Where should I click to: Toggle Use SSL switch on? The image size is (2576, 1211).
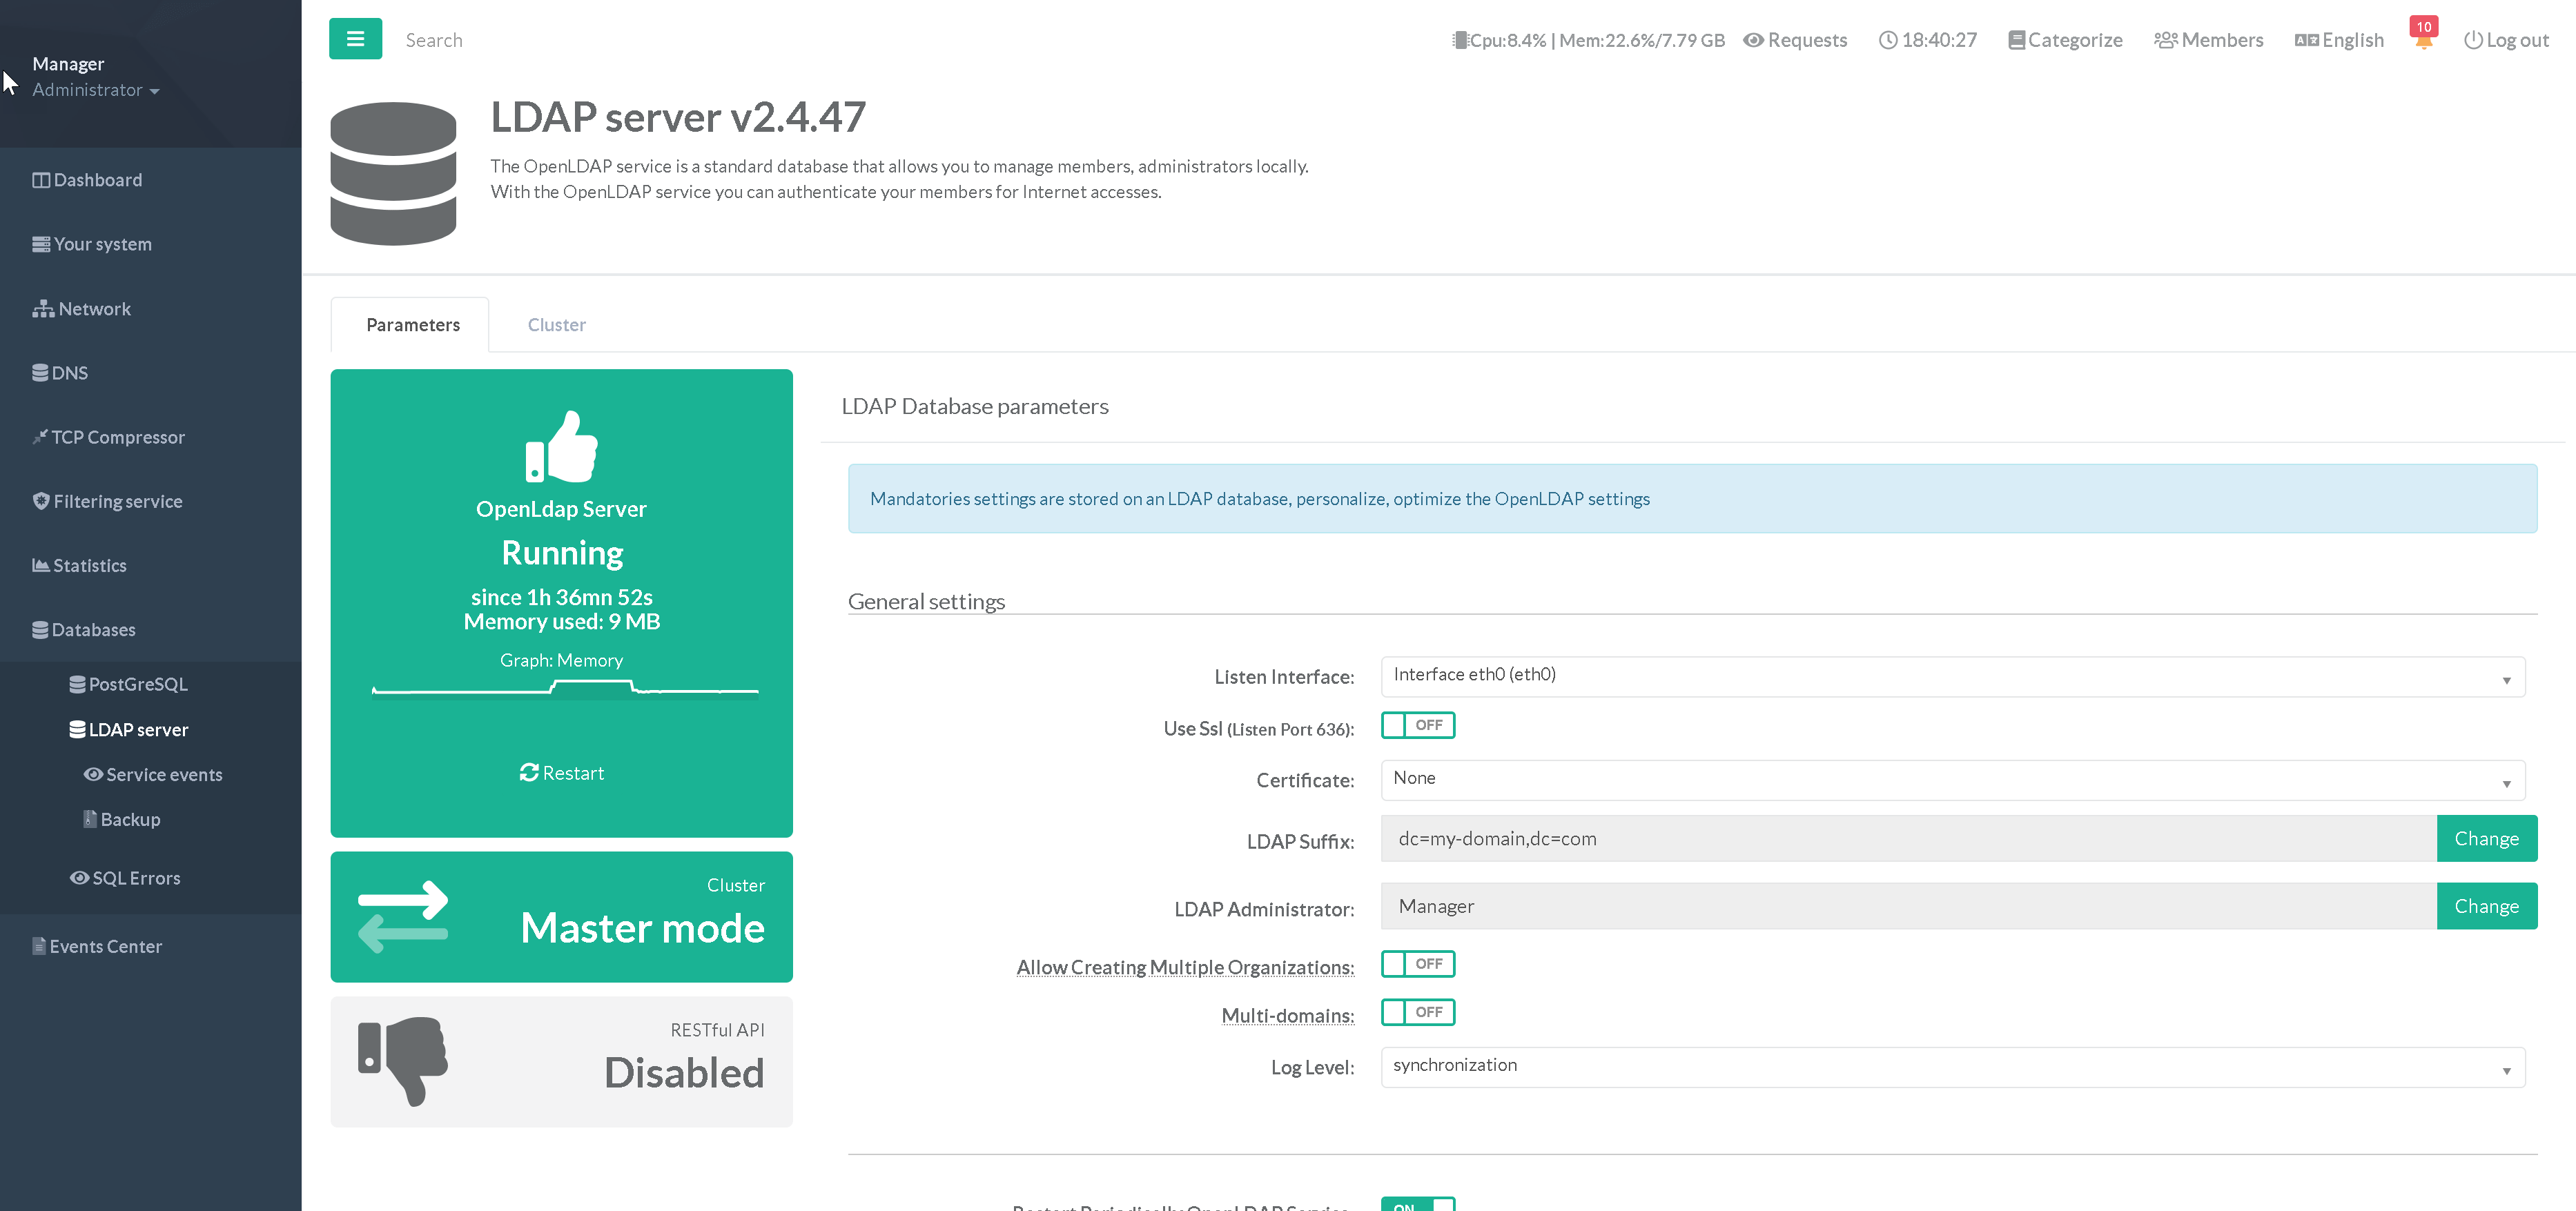click(1417, 725)
